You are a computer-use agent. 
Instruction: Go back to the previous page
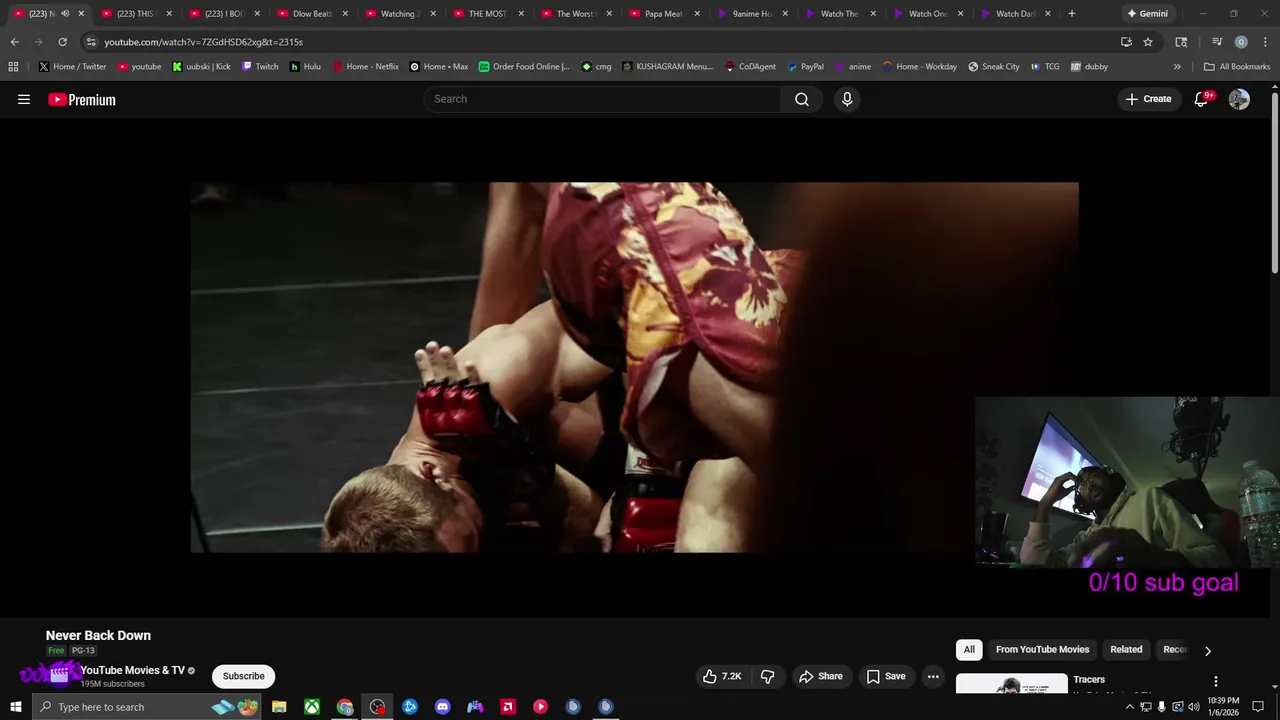(x=14, y=42)
